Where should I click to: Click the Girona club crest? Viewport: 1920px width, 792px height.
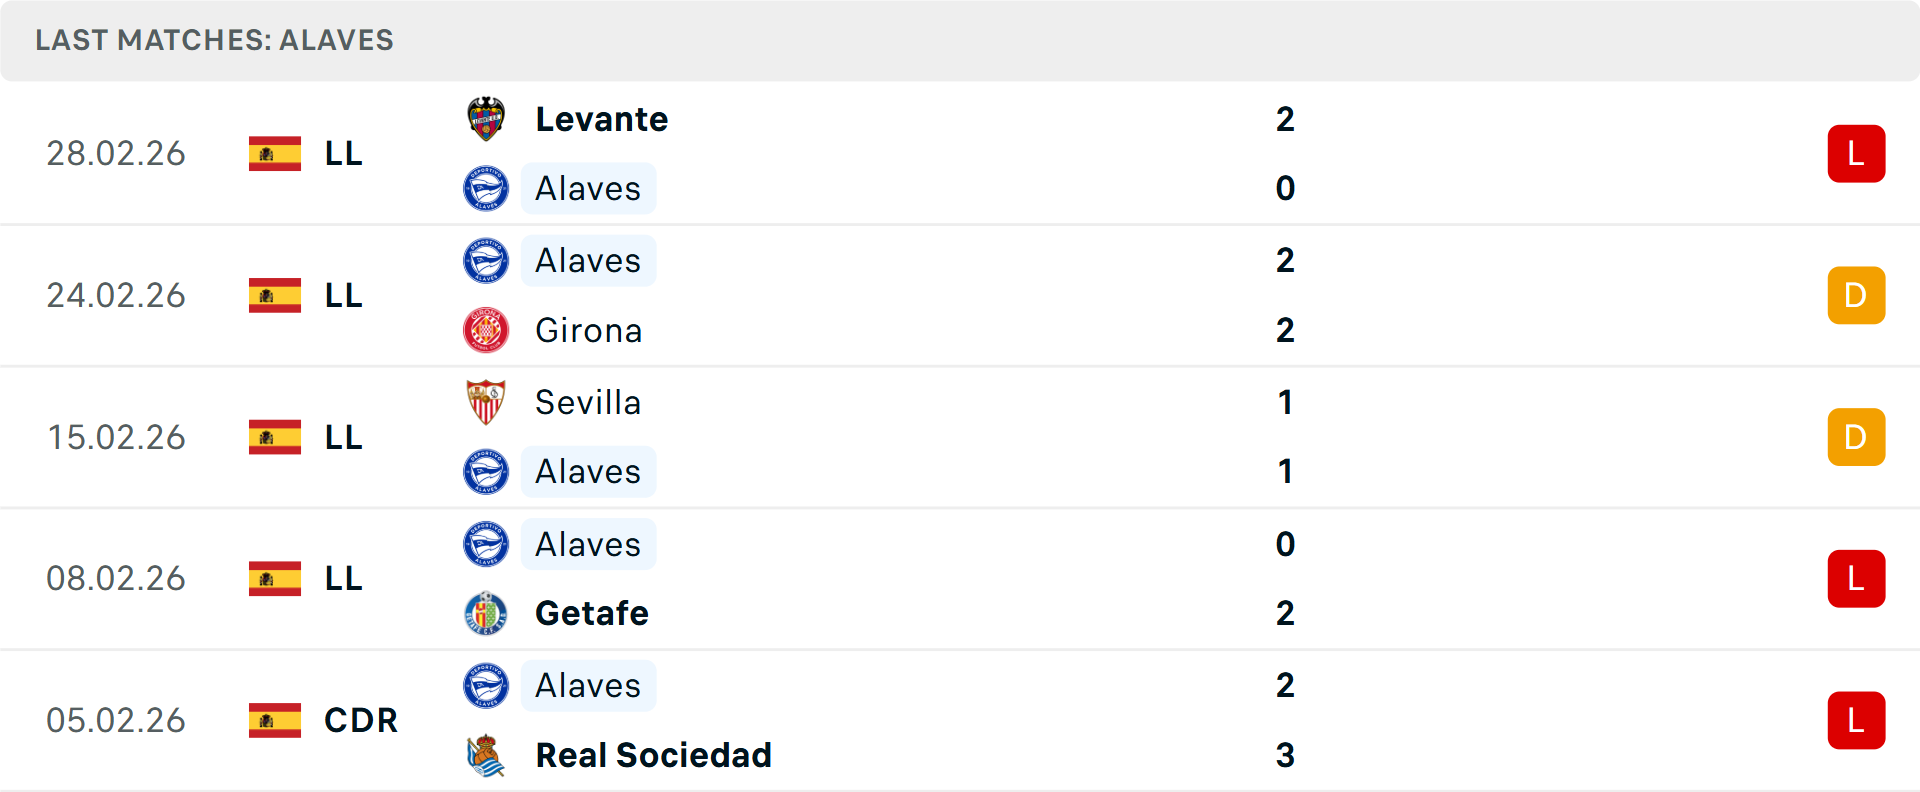click(x=486, y=330)
